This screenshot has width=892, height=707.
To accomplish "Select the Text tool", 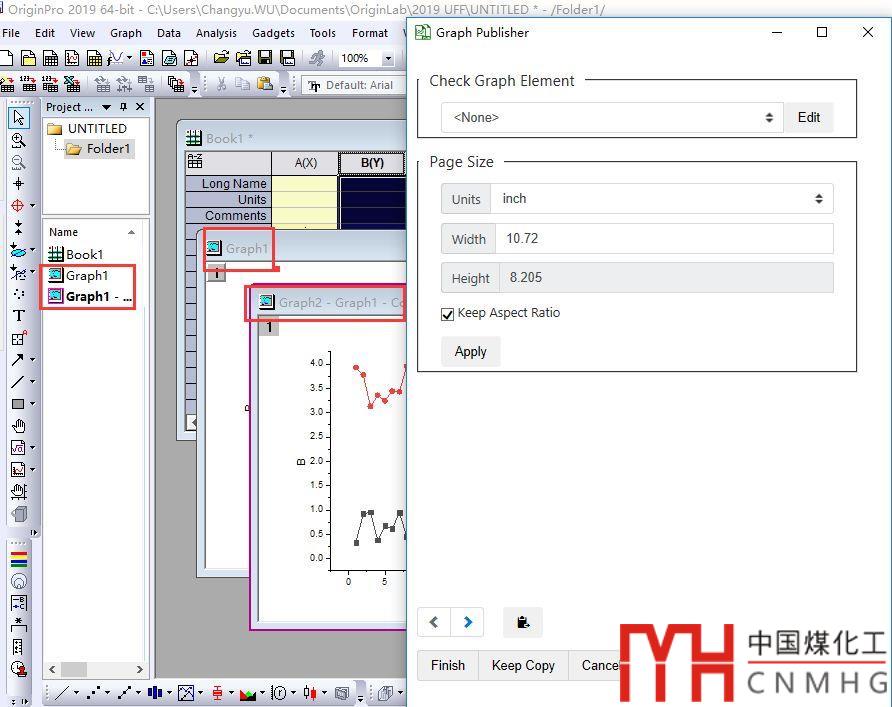I will coord(18,315).
